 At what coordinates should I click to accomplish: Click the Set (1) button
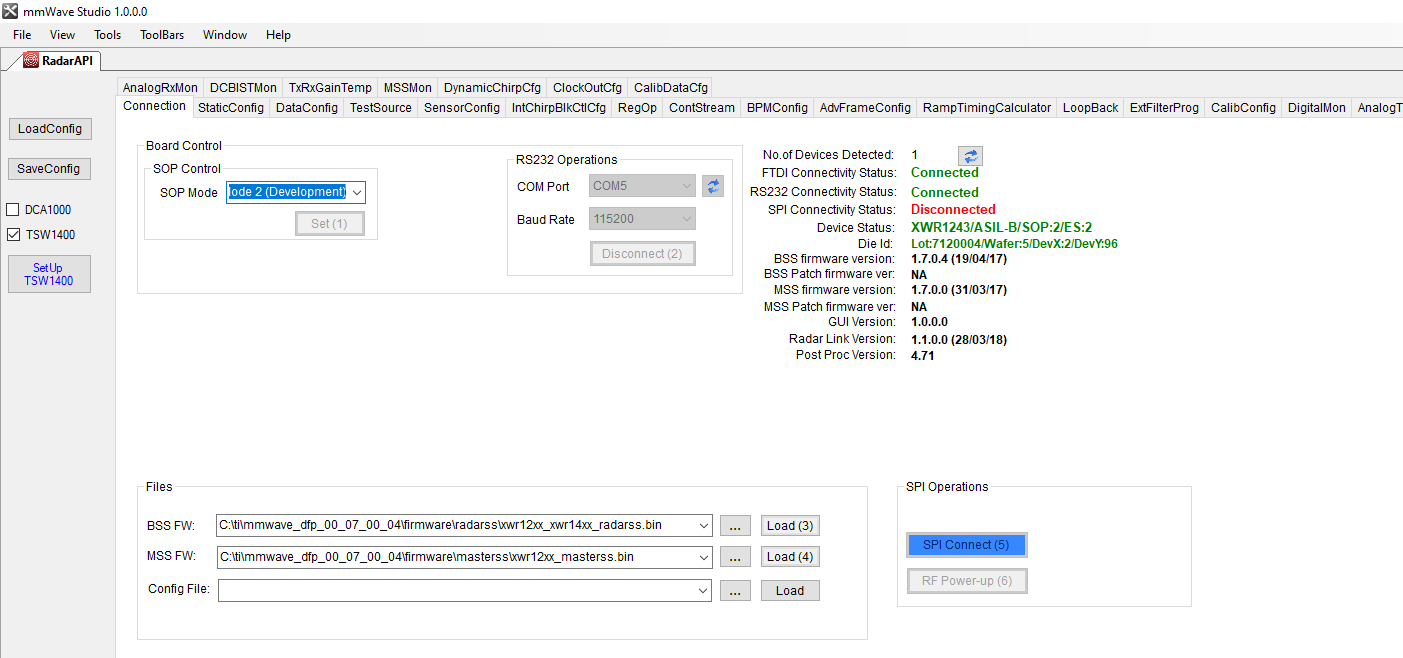pyautogui.click(x=330, y=223)
